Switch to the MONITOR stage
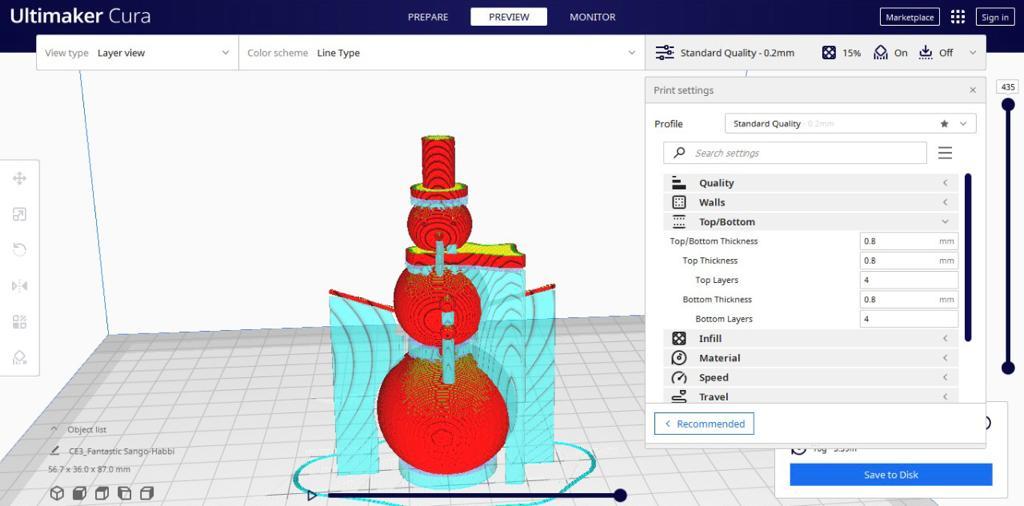This screenshot has height=506, width=1024. click(x=592, y=17)
